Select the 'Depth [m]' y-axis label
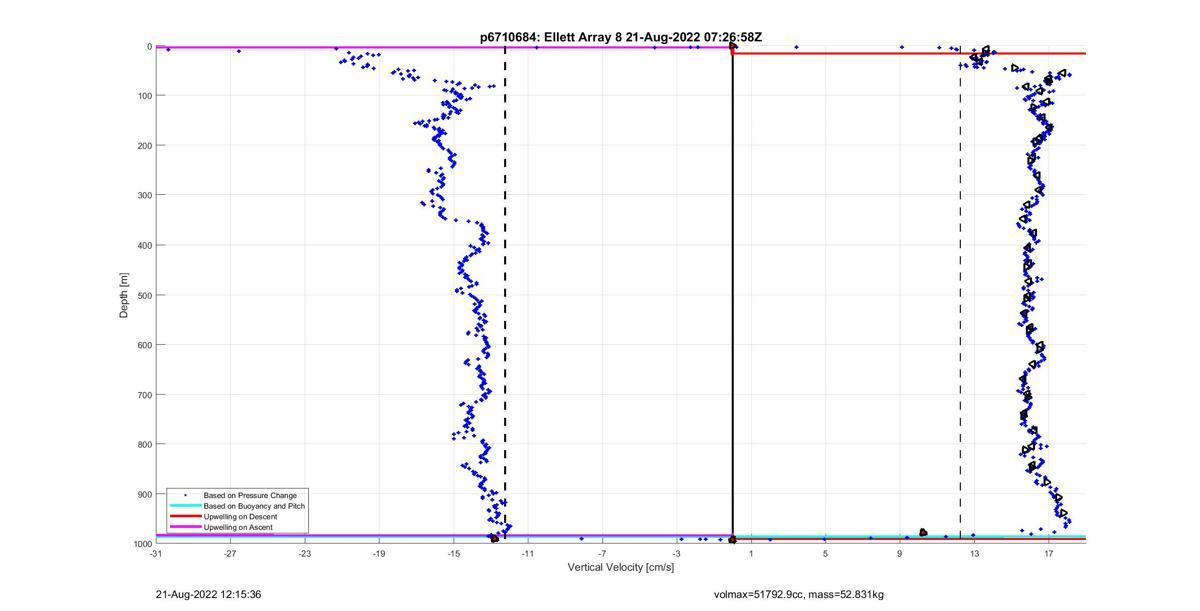The image size is (1200, 611). pos(124,295)
